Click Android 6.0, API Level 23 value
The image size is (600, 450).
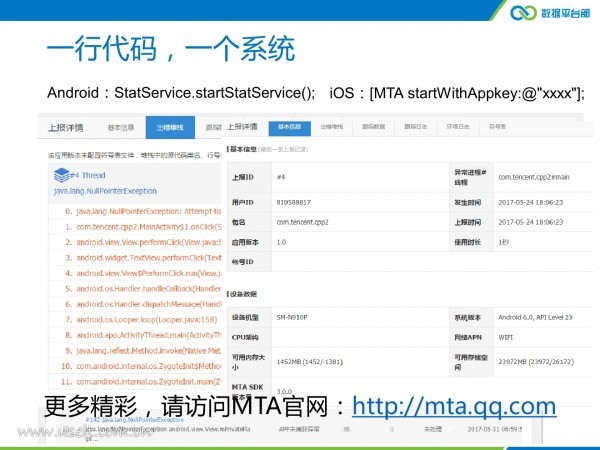tap(535, 317)
